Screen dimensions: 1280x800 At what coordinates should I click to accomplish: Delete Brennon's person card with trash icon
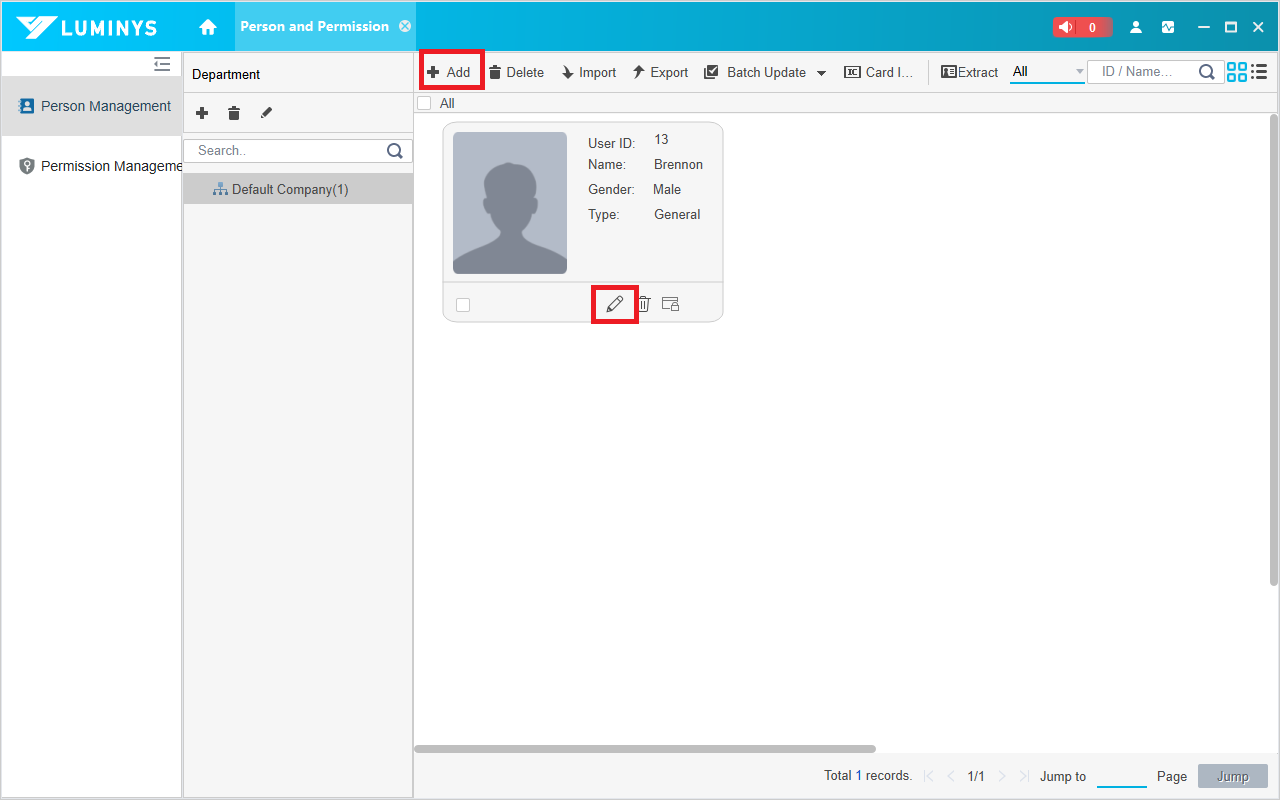point(644,304)
